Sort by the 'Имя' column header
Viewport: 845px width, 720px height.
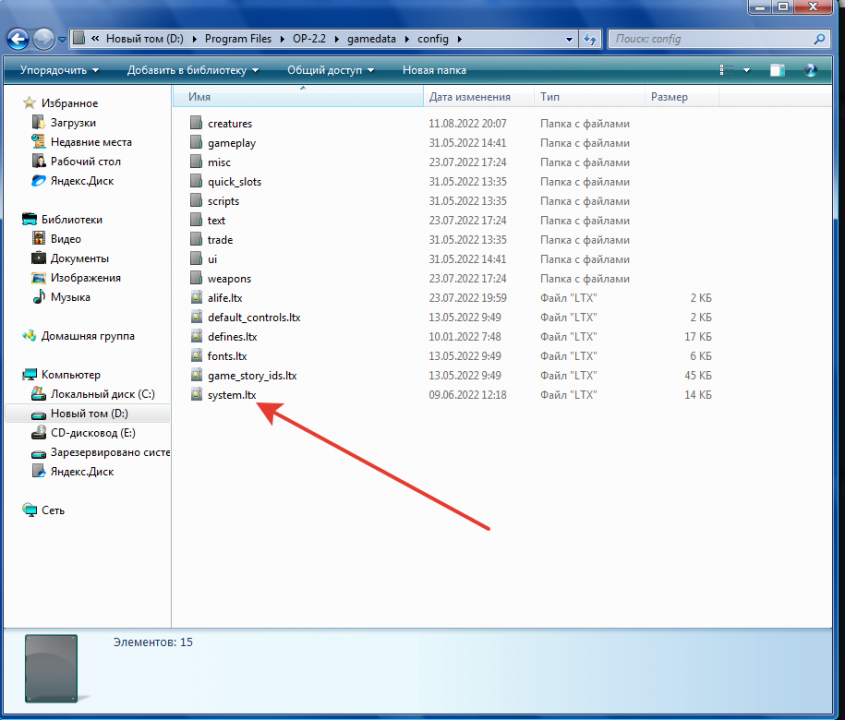299,97
